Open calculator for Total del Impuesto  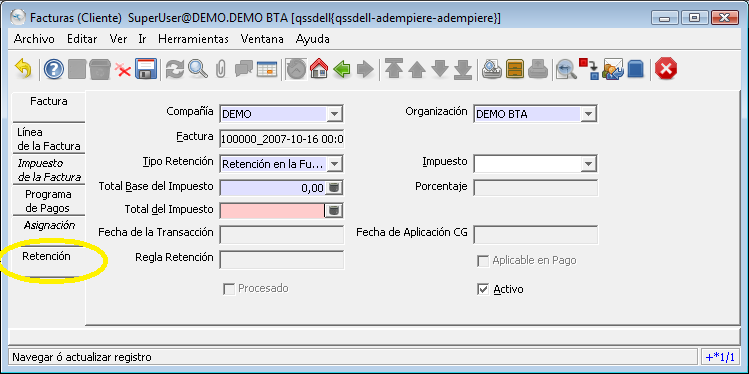(334, 210)
